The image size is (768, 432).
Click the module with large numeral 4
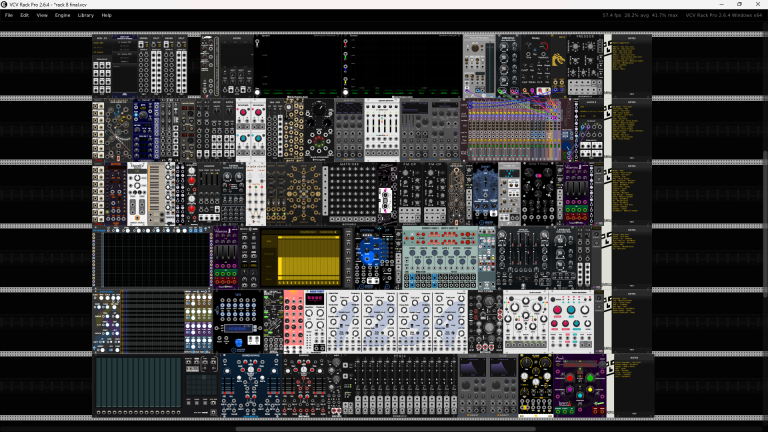point(450,322)
